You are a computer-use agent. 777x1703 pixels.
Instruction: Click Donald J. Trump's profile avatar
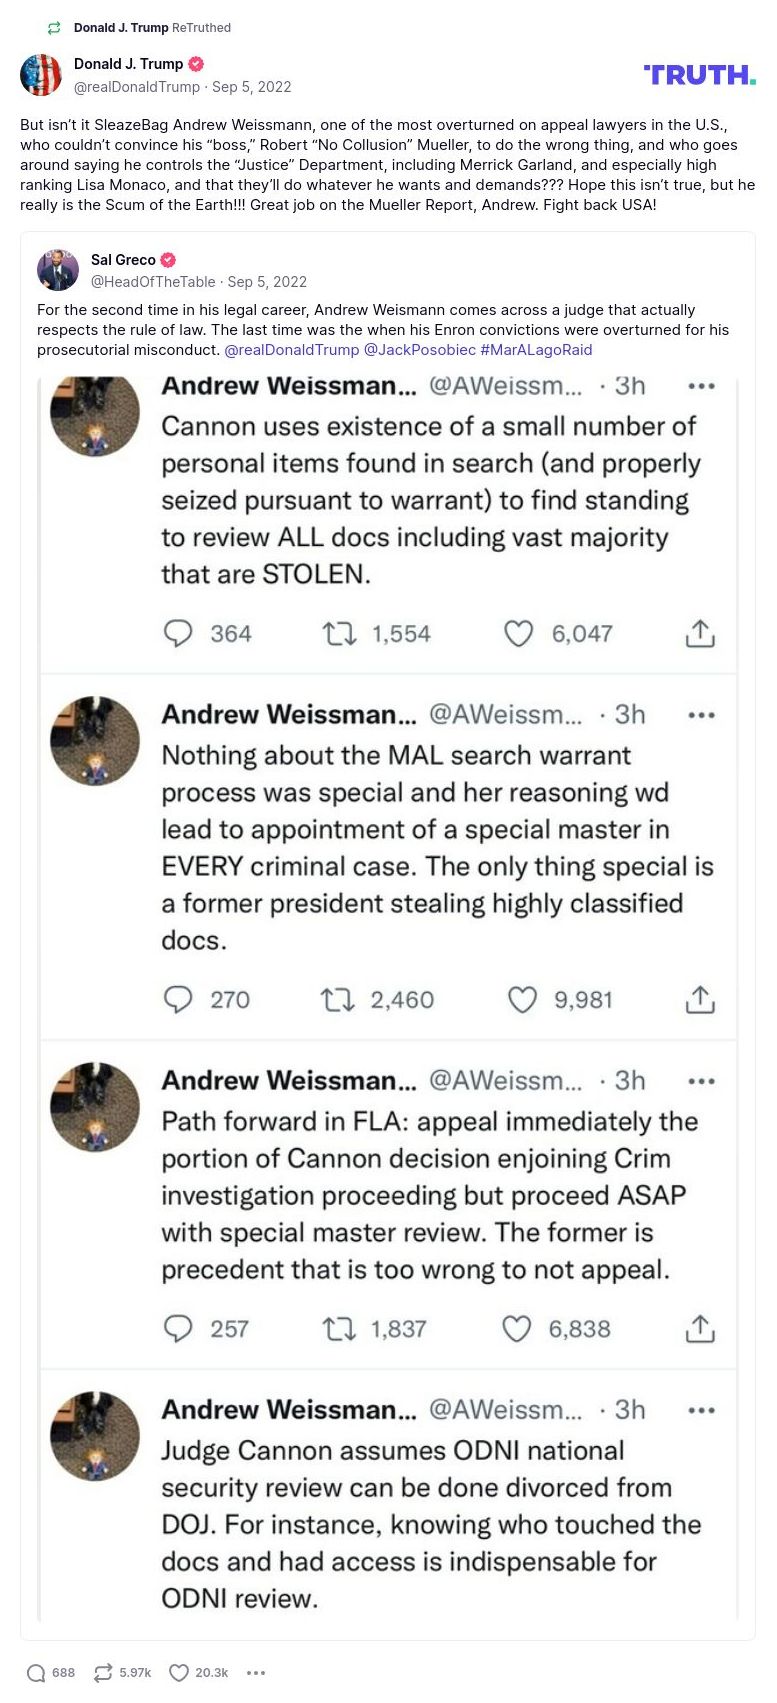[41, 75]
